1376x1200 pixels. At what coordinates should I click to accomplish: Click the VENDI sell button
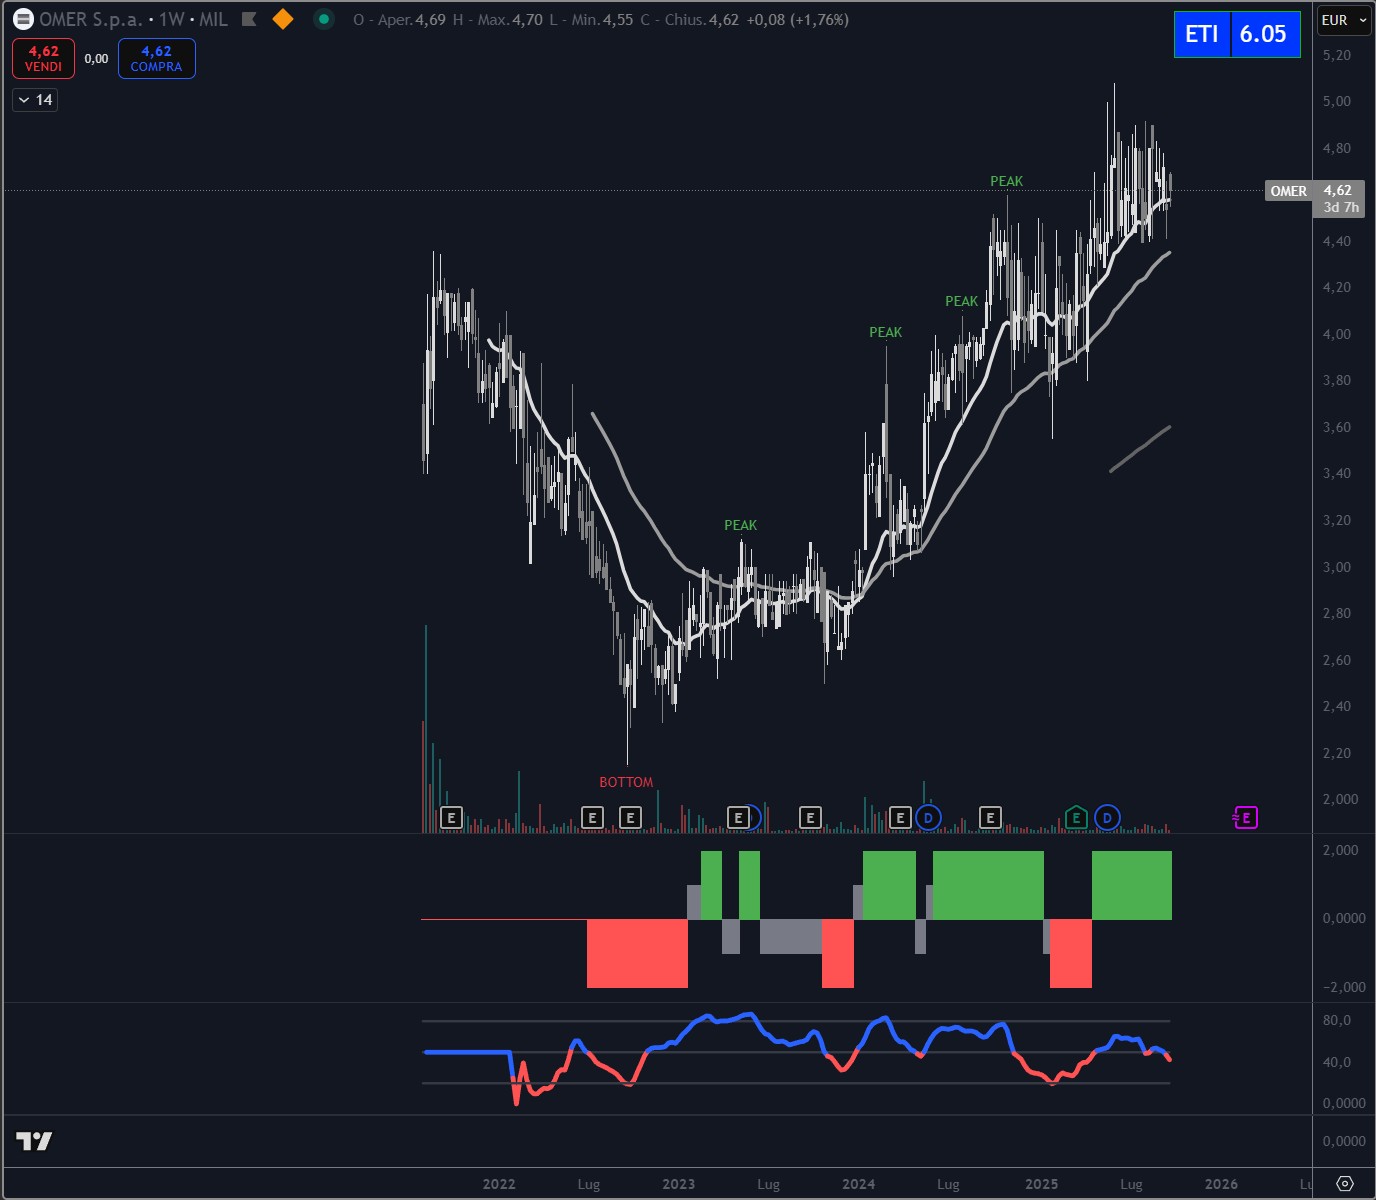pyautogui.click(x=43, y=58)
